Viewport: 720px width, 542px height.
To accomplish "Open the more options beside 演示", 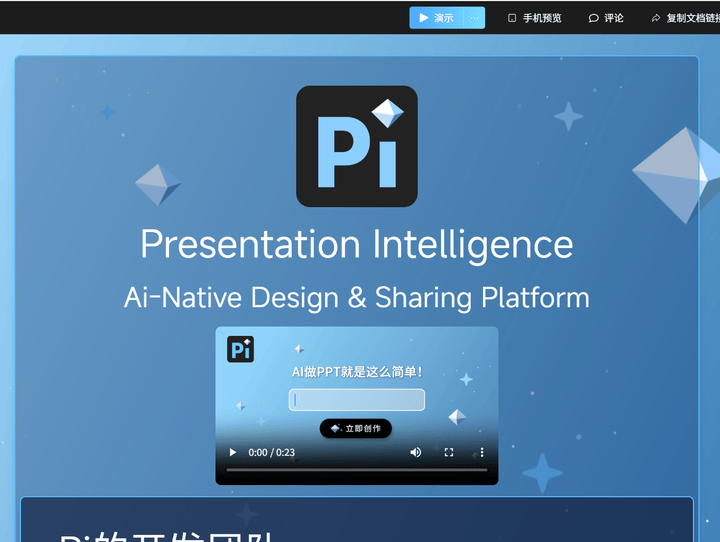I will (x=474, y=18).
